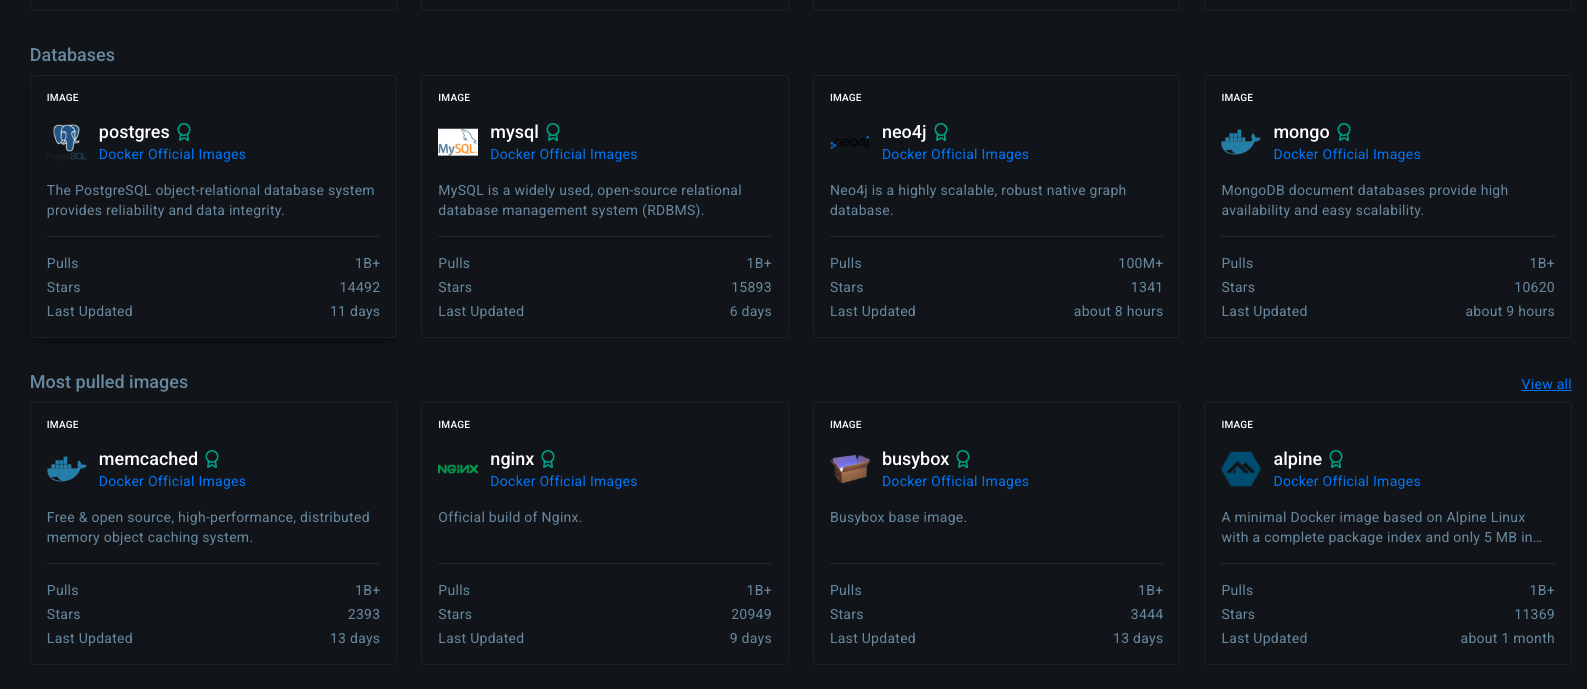Open Docker Official Images link under mongo
Image resolution: width=1587 pixels, height=689 pixels.
pos(1346,154)
